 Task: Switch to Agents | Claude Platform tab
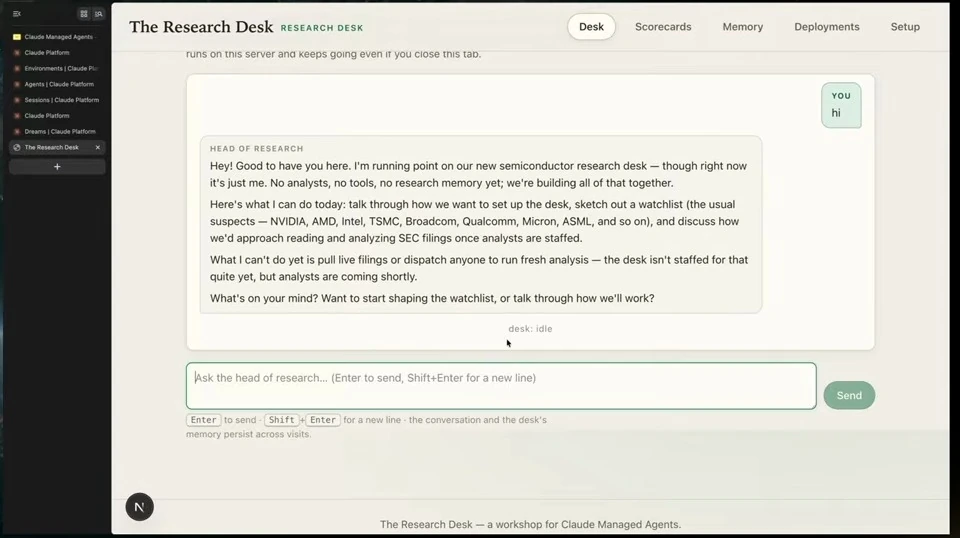point(57,84)
